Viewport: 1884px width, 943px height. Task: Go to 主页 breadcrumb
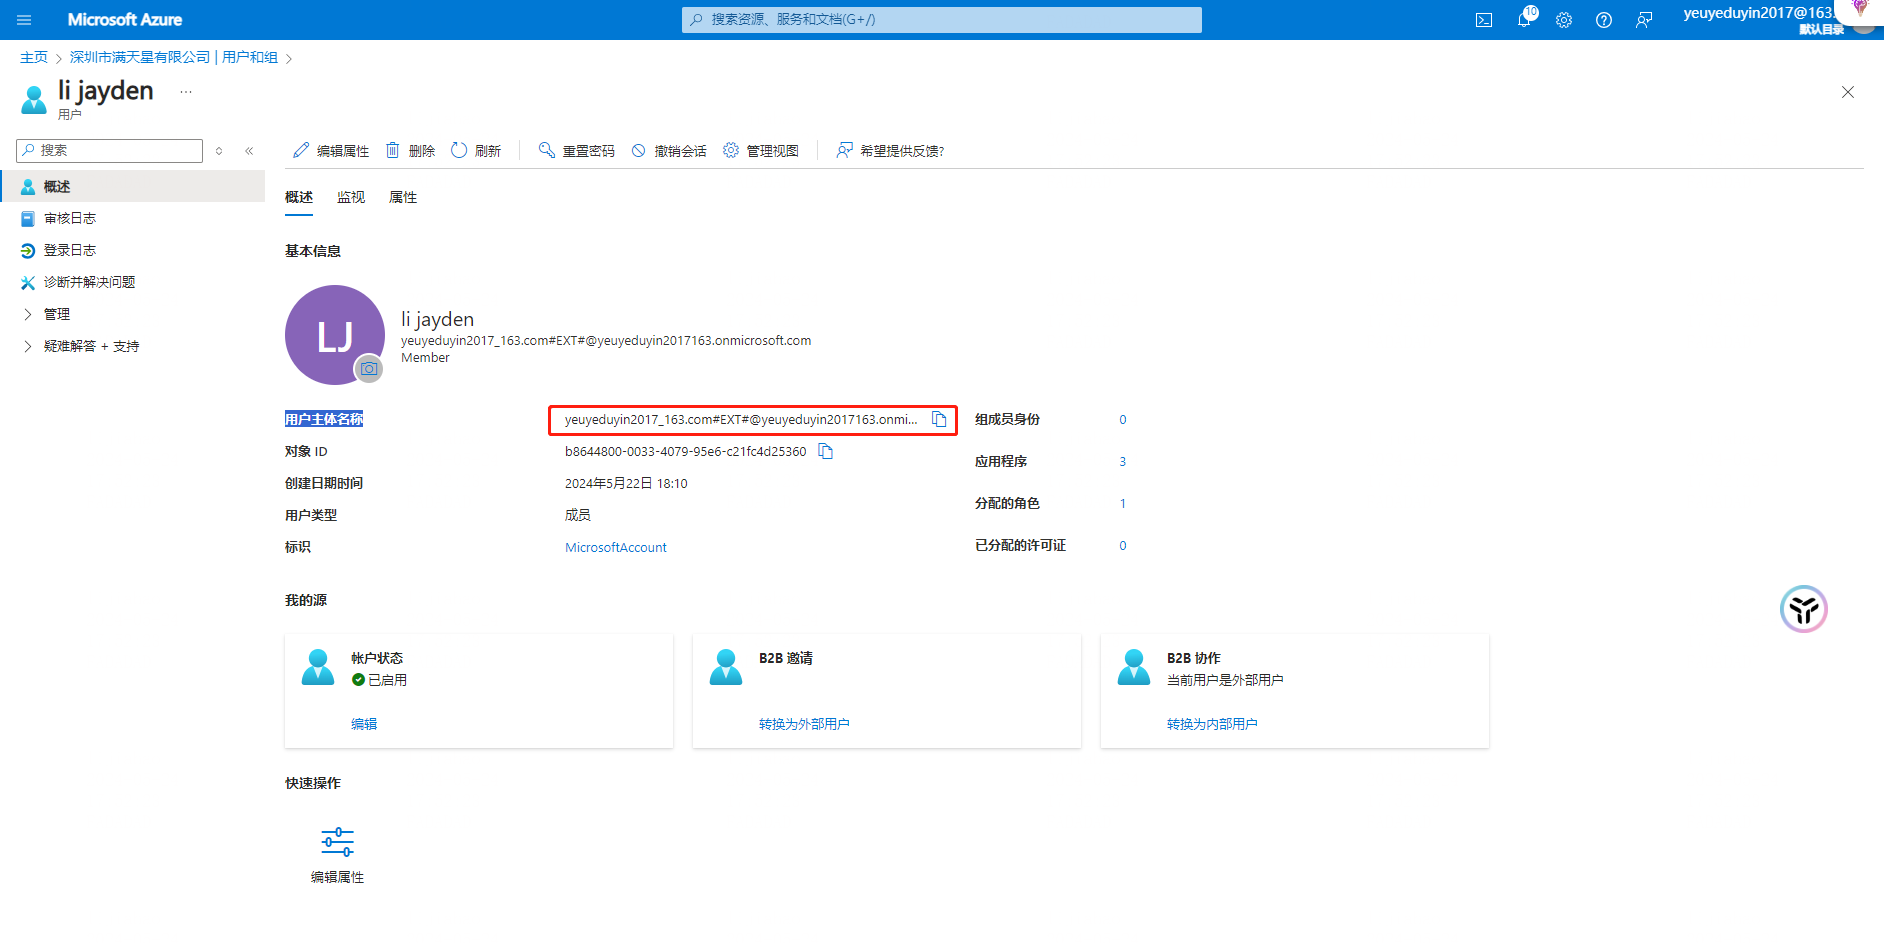pos(34,58)
